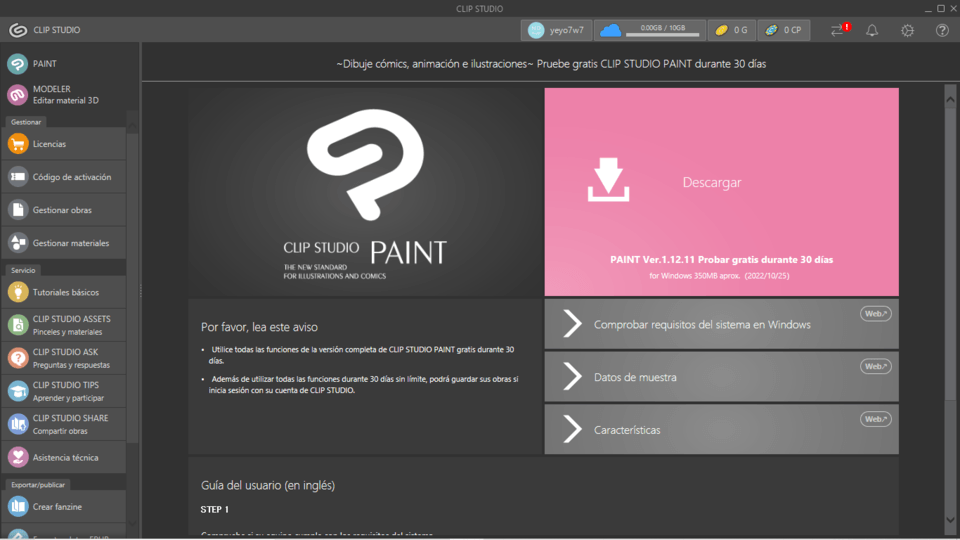Click Web badge on Características row
Image resolution: width=960 pixels, height=540 pixels.
click(876, 419)
